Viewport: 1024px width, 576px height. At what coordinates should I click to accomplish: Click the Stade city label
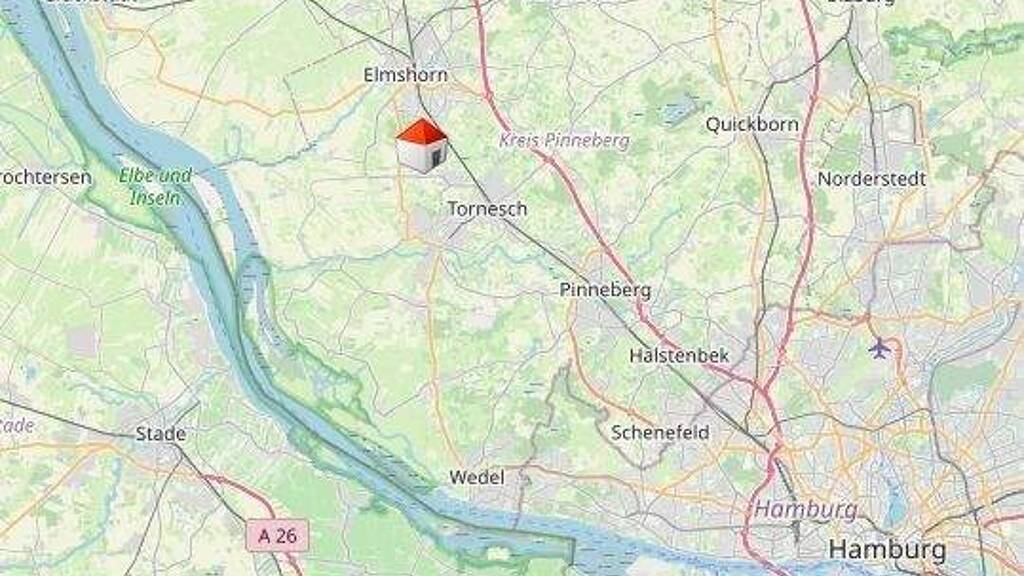click(x=161, y=434)
